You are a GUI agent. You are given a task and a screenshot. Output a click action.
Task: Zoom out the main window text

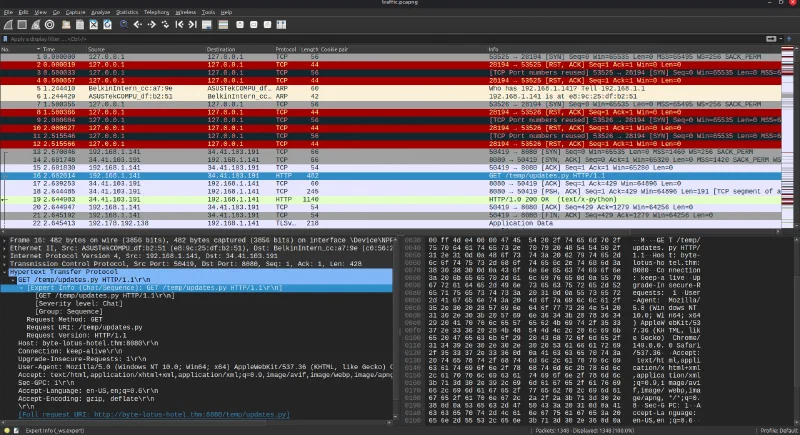coord(254,24)
